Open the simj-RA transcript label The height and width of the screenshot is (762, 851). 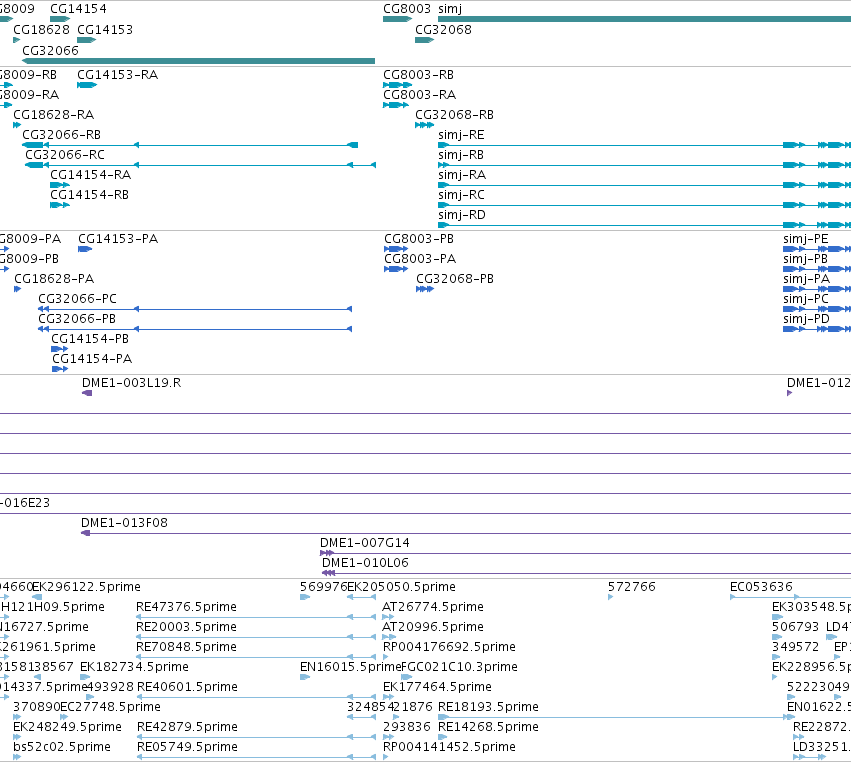[x=462, y=175]
